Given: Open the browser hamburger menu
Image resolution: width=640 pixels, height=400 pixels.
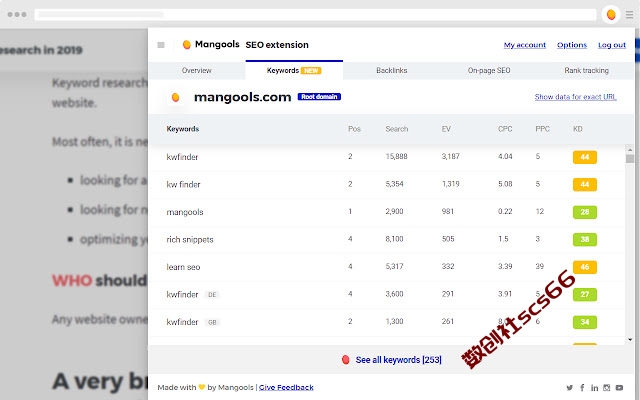Looking at the screenshot, I should tap(630, 15).
